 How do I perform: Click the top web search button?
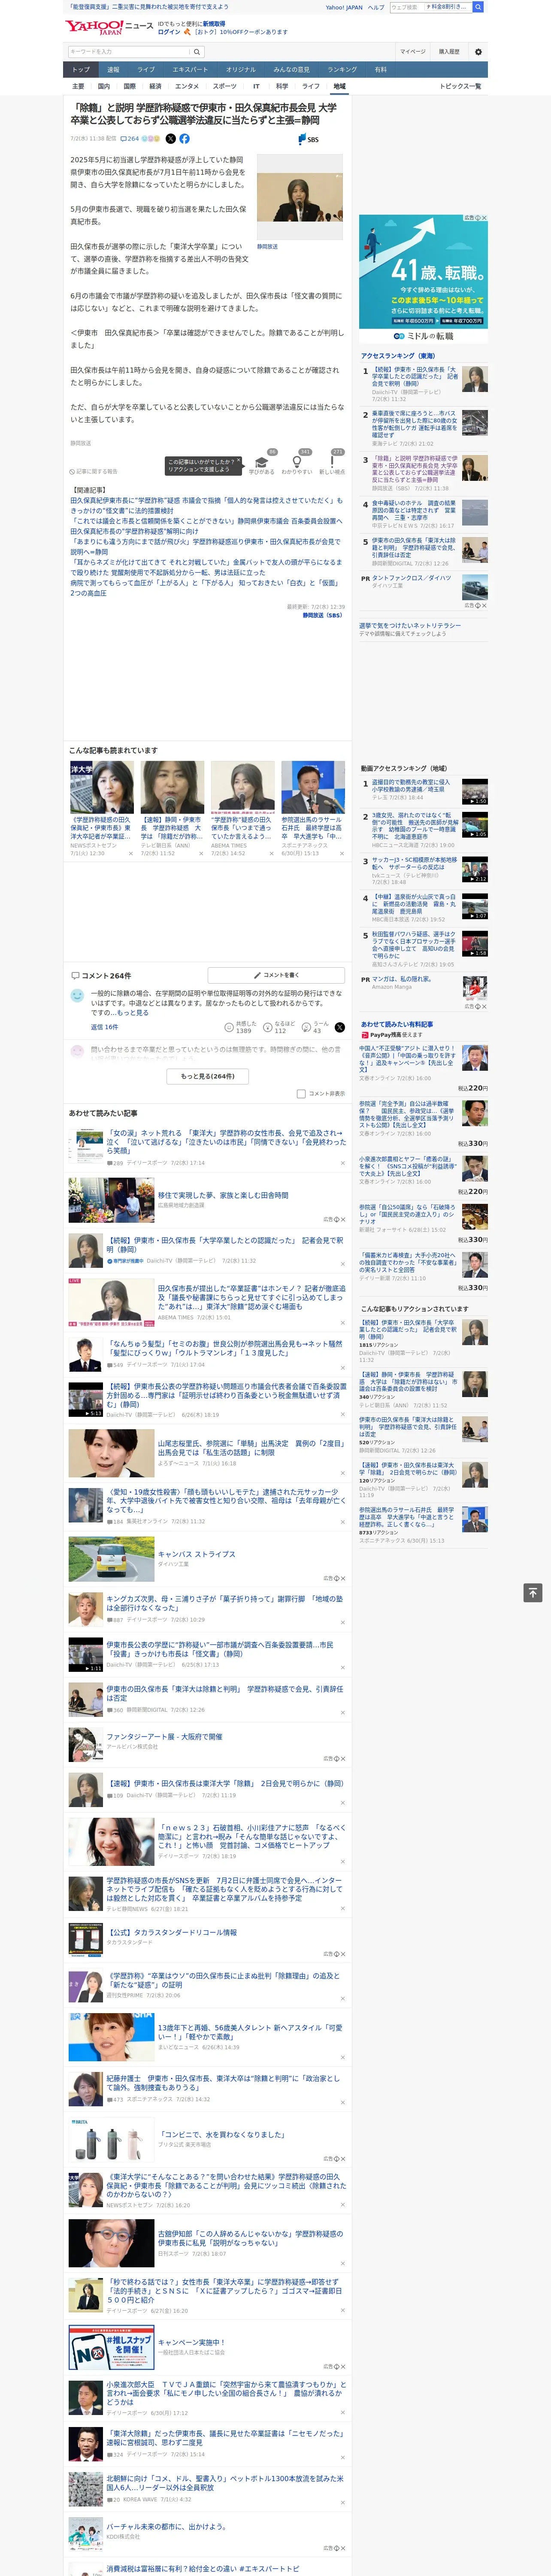click(478, 7)
